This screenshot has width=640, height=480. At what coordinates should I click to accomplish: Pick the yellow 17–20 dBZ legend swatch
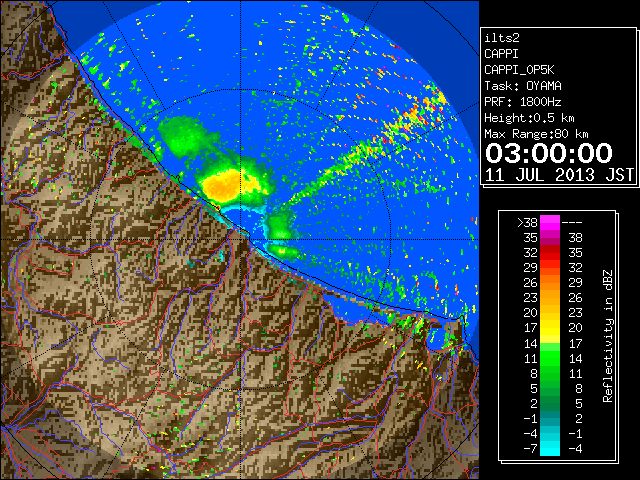point(550,328)
